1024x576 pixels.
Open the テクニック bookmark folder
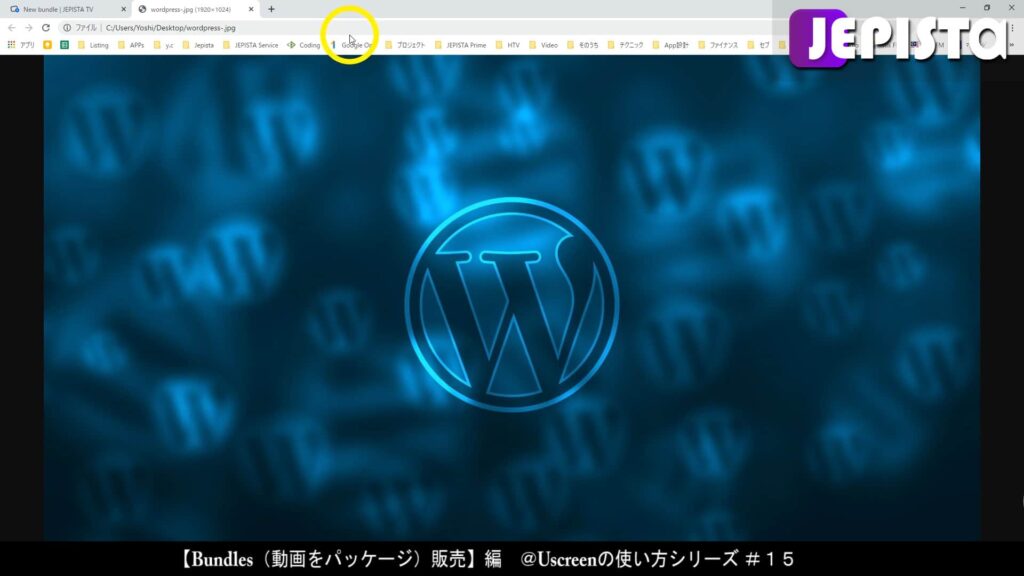(626, 45)
